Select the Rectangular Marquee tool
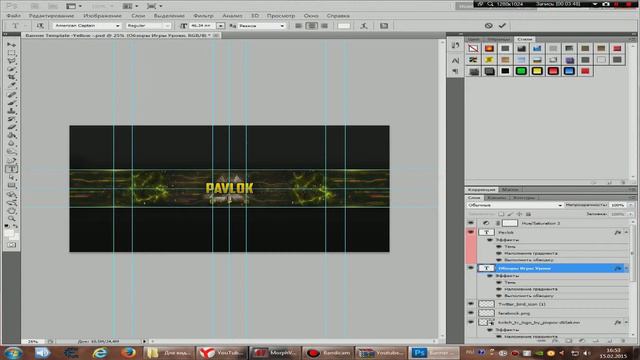The width and height of the screenshot is (640, 360). pyautogui.click(x=12, y=53)
